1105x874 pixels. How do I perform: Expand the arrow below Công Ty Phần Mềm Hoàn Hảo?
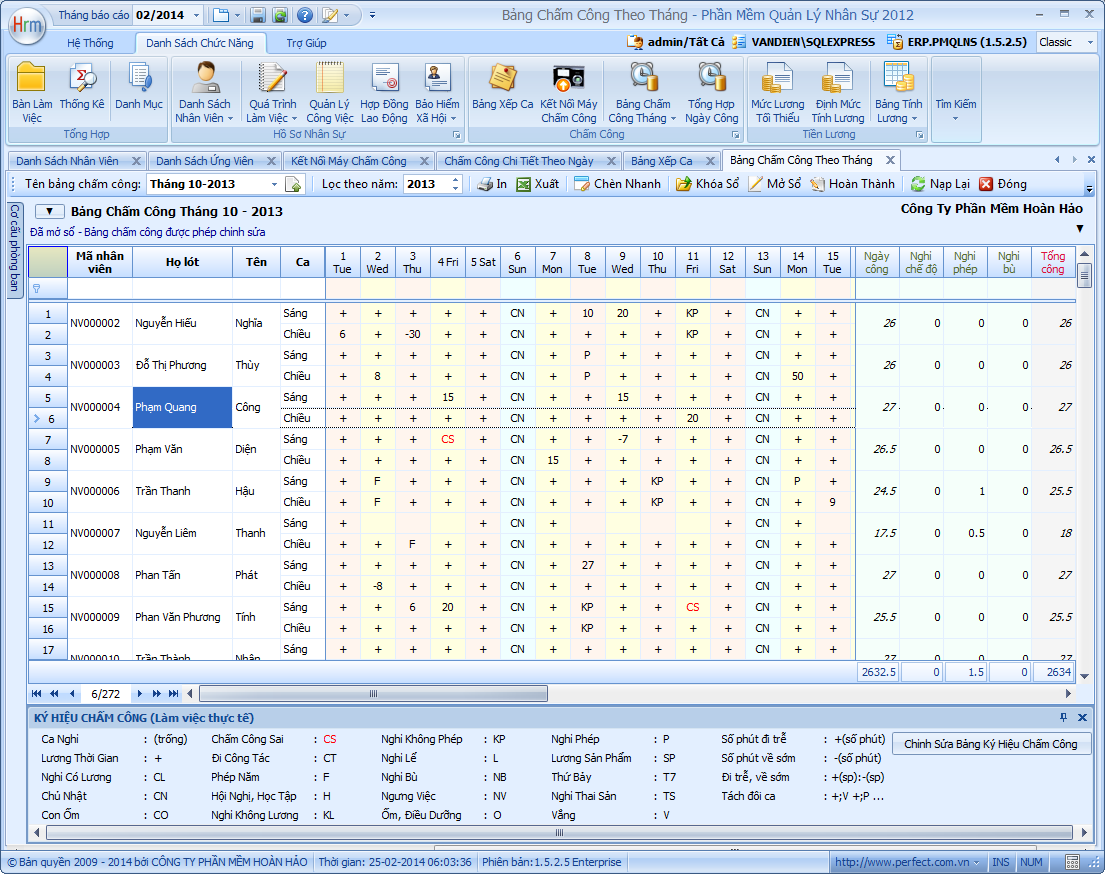1080,228
